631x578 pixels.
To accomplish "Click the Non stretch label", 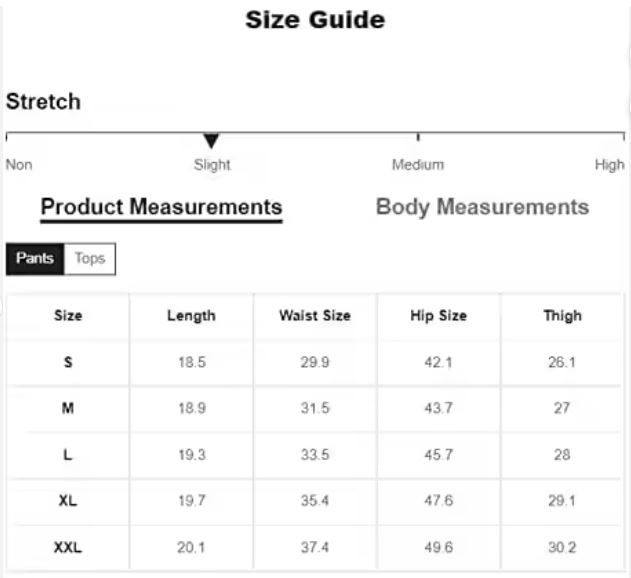I will [x=19, y=165].
